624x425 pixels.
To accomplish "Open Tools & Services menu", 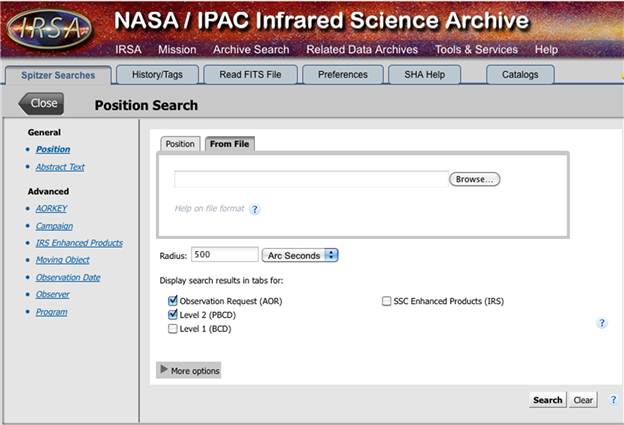I will (476, 49).
